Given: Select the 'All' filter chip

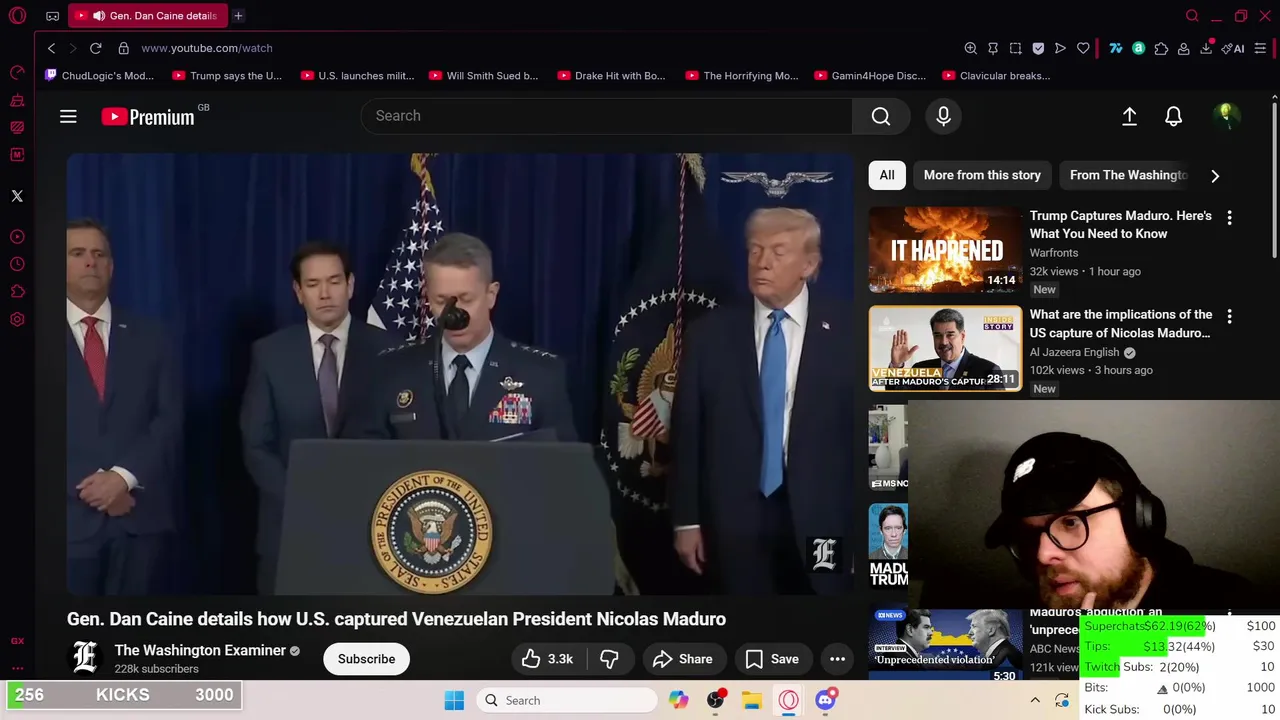Looking at the screenshot, I should click(x=887, y=175).
